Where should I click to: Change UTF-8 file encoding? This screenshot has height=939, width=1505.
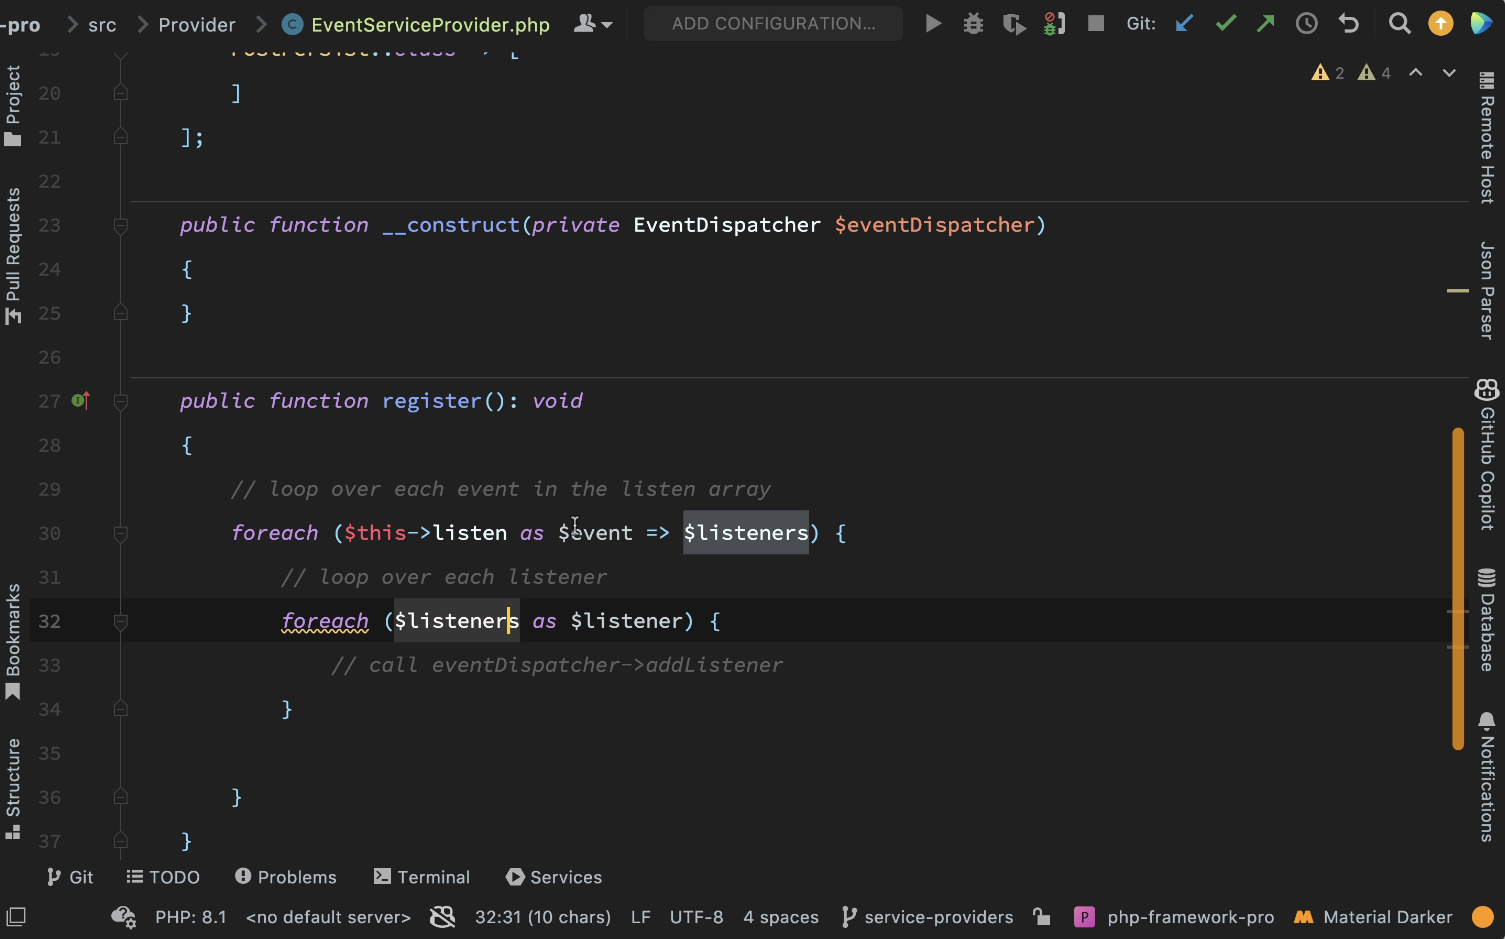coord(696,917)
